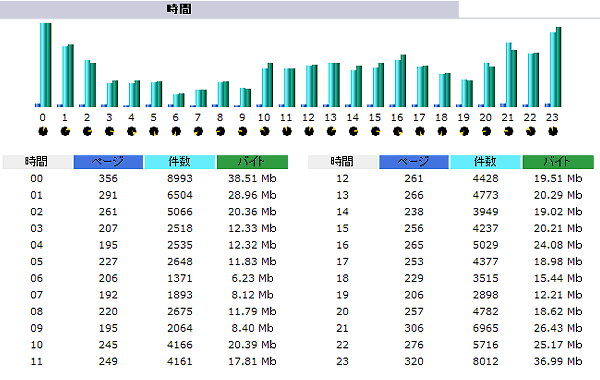Click the chart bar for hour 23

[x=556, y=67]
